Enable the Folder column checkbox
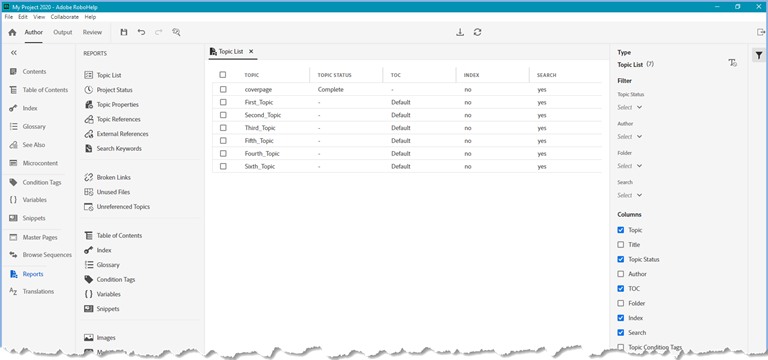 pos(621,303)
